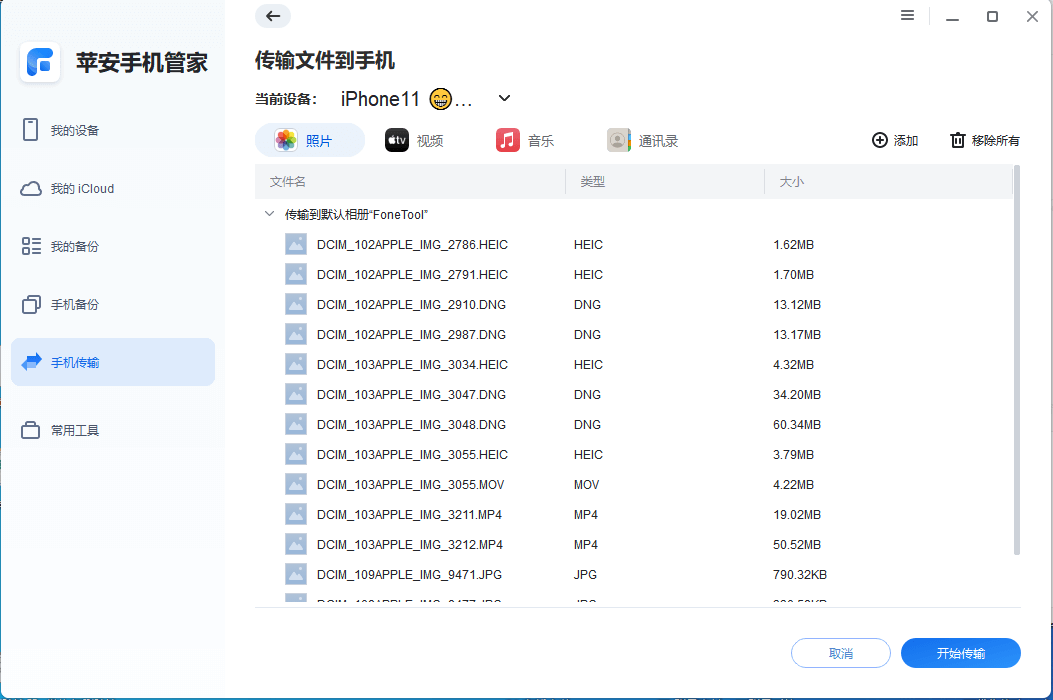The height and width of the screenshot is (700, 1053).
Task: Open the hamburger menu at top right
Action: pyautogui.click(x=907, y=15)
